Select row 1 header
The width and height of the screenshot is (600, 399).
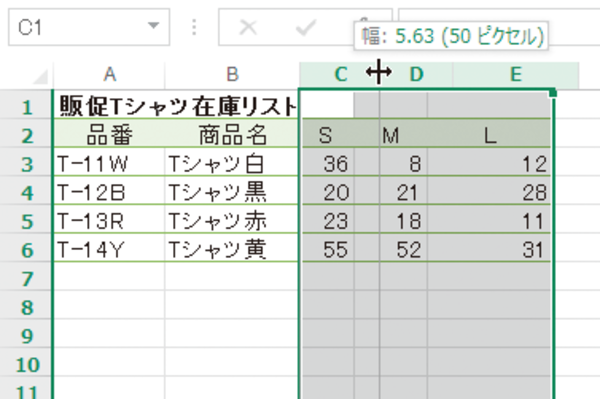pos(26,107)
